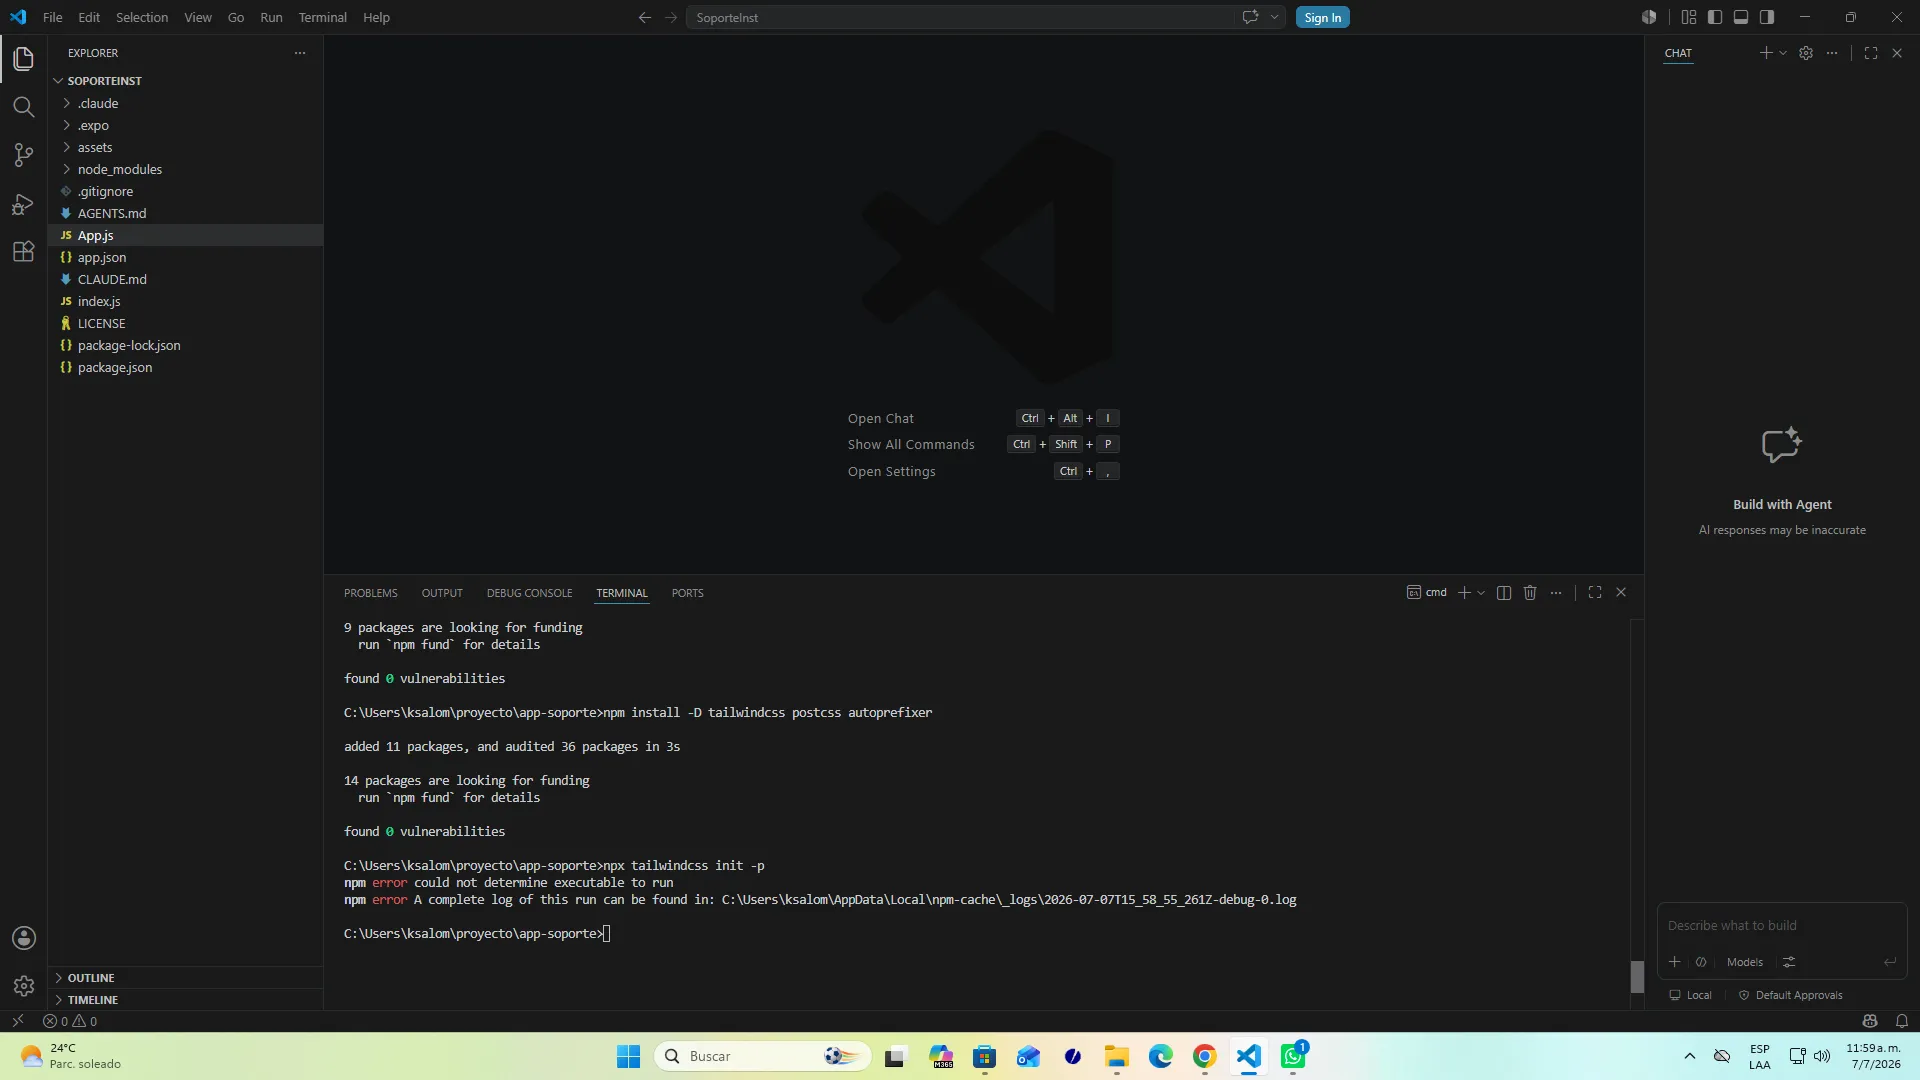
Task: Open chat settings gear
Action: pos(1806,53)
